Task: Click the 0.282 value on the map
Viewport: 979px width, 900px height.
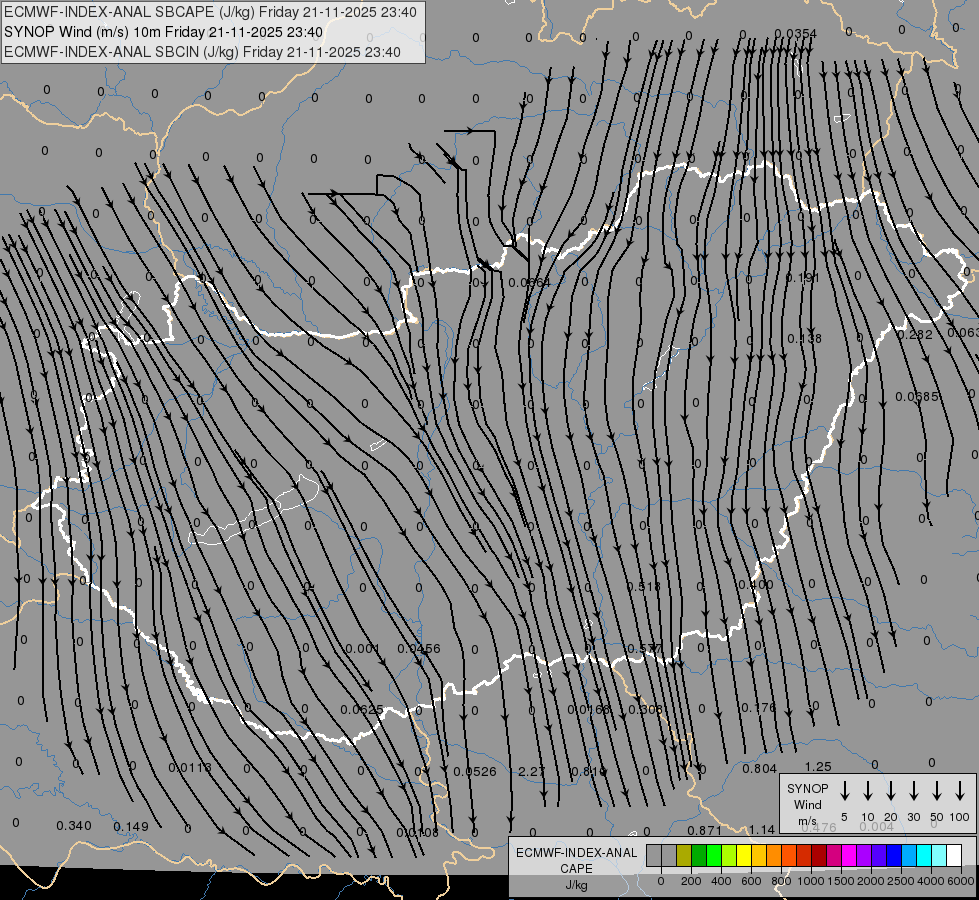Action: pos(915,335)
